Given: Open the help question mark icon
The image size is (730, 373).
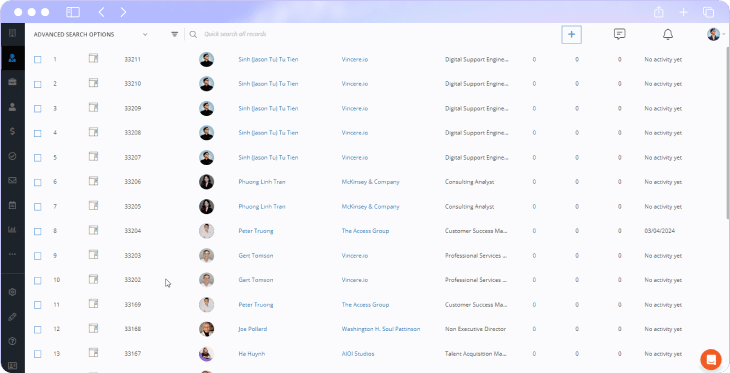Looking at the screenshot, I should point(13,341).
